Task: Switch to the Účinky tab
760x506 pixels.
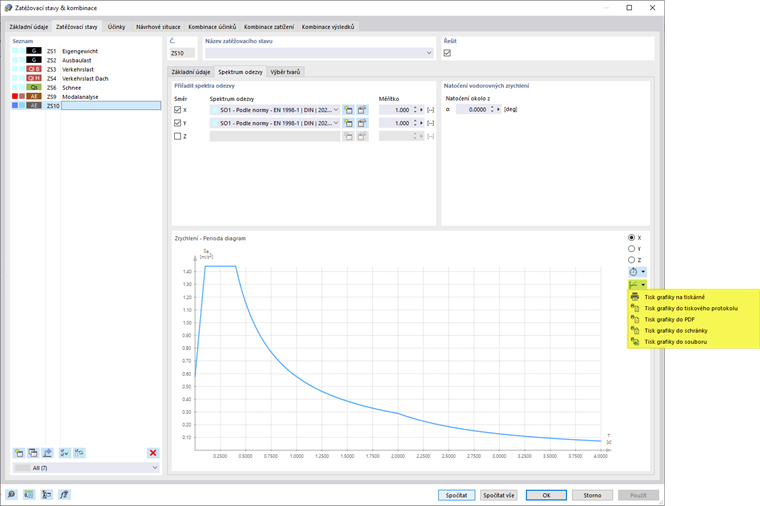Action: pos(116,27)
